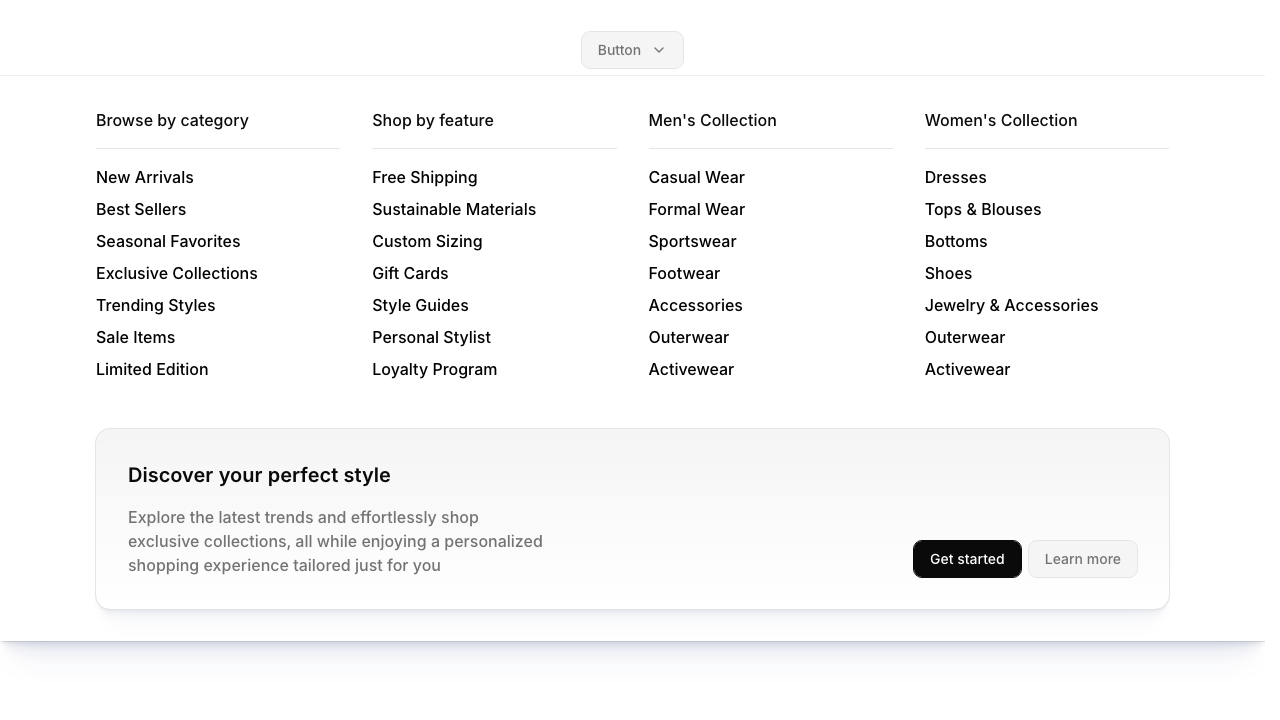
Task: Click the Learn more button
Action: tap(1082, 559)
